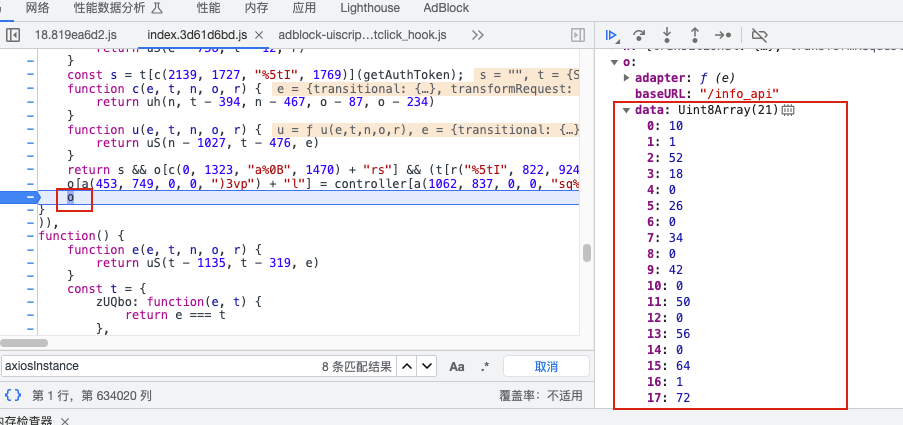Close the 内存检查器 panel tab

64,421
